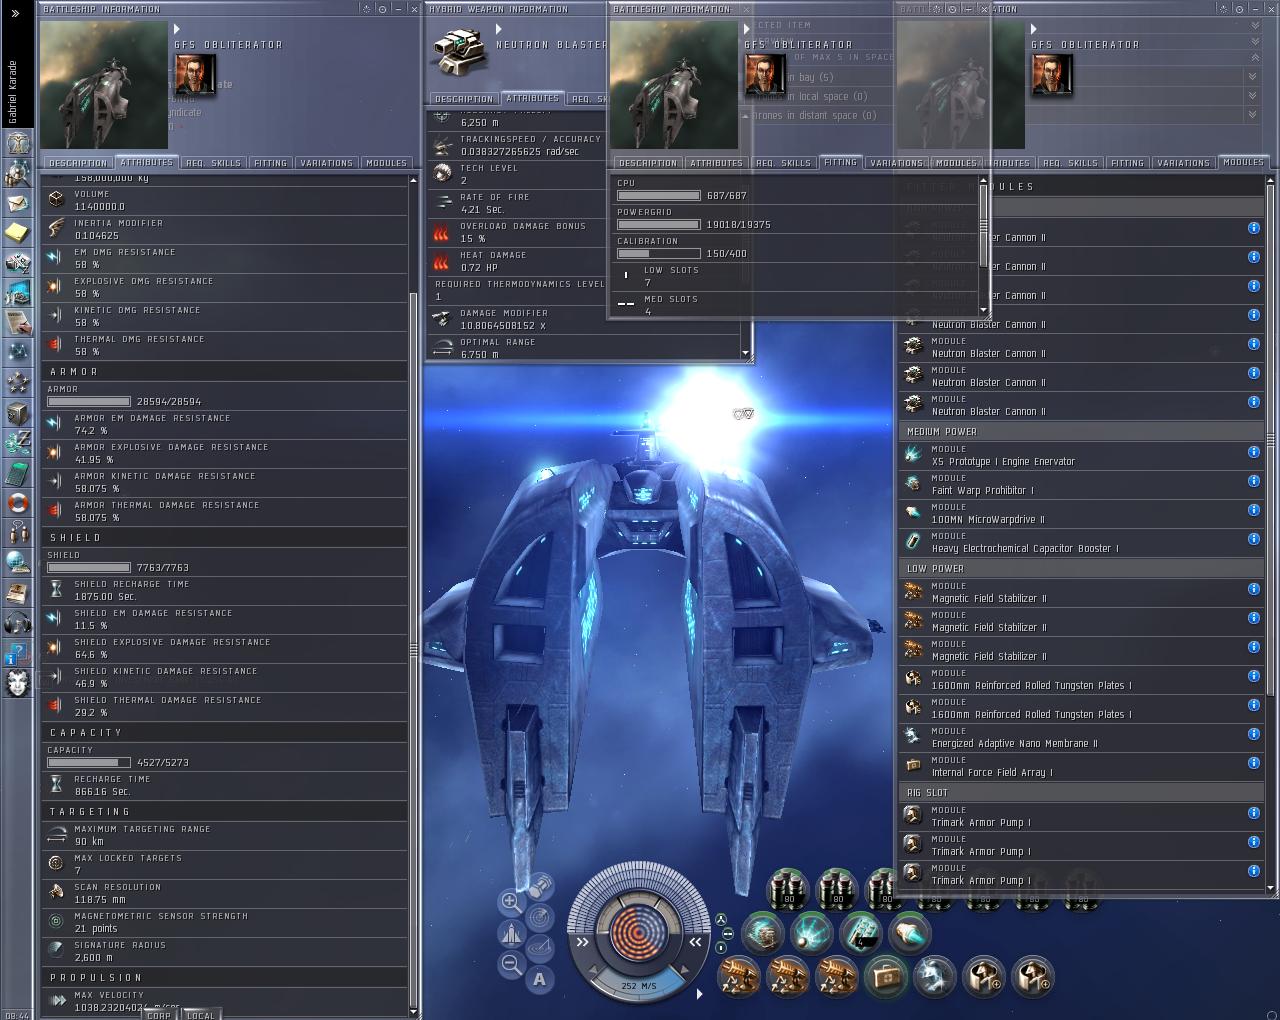Open the Market icon in the Neocom
Viewport: 1280px width, 1020px height.
(17, 263)
